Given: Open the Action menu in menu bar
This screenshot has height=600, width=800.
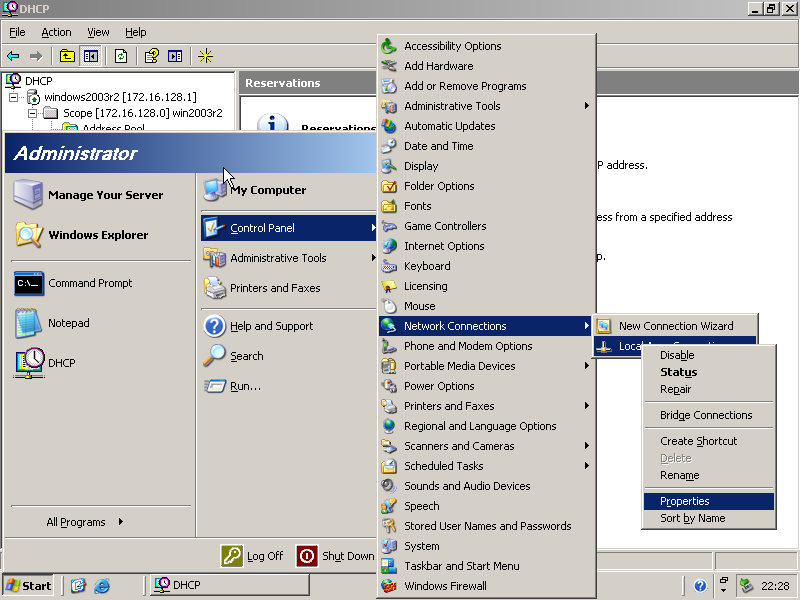Looking at the screenshot, I should pos(56,32).
